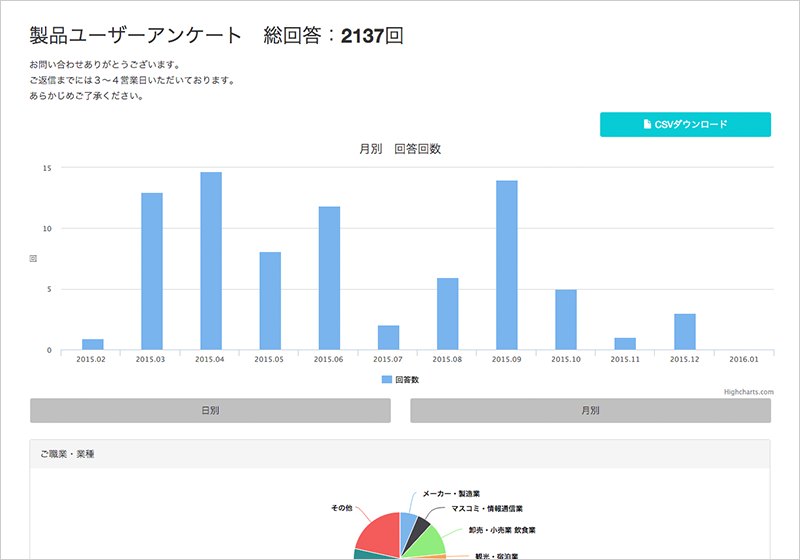This screenshot has height=560, width=800.
Task: Click the 2015.05 bar
Action: pos(270,301)
